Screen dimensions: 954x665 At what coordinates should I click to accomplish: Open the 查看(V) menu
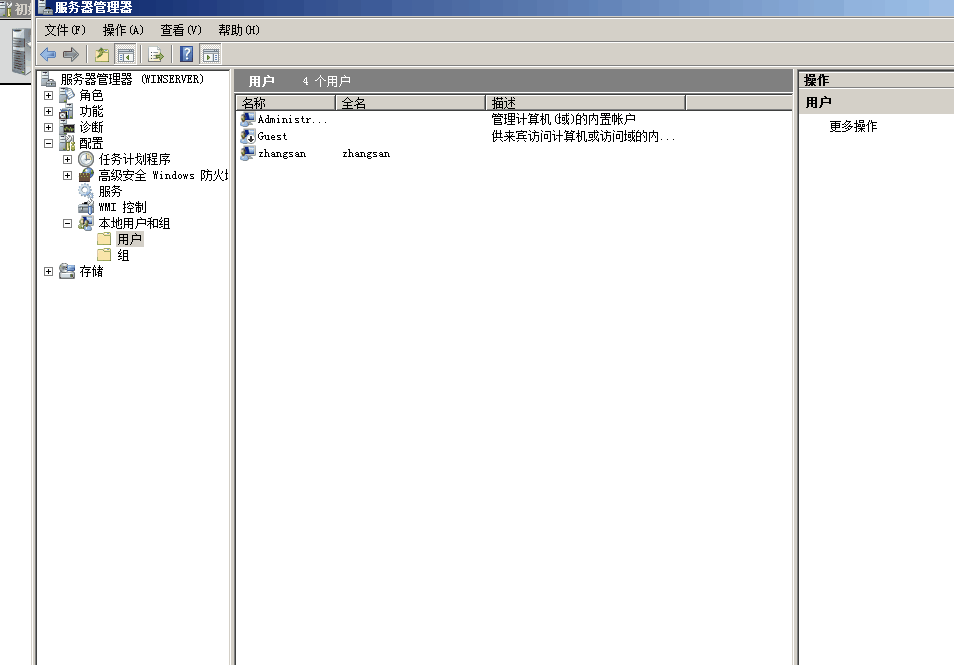181,30
